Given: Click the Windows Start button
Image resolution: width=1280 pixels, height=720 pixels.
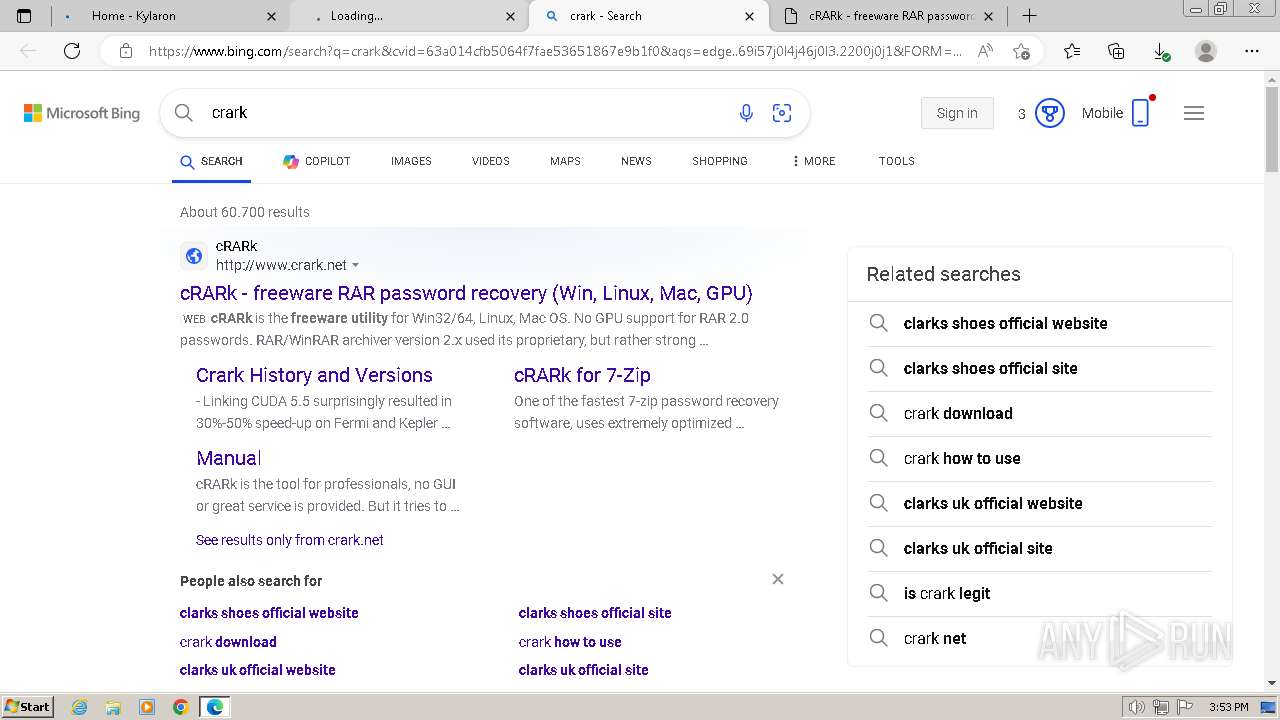Looking at the screenshot, I should pyautogui.click(x=28, y=707).
